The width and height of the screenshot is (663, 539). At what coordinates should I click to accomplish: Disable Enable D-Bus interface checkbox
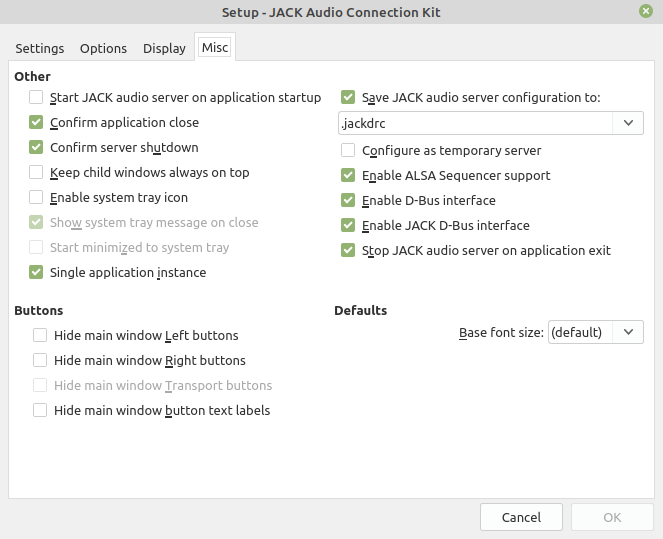click(348, 200)
